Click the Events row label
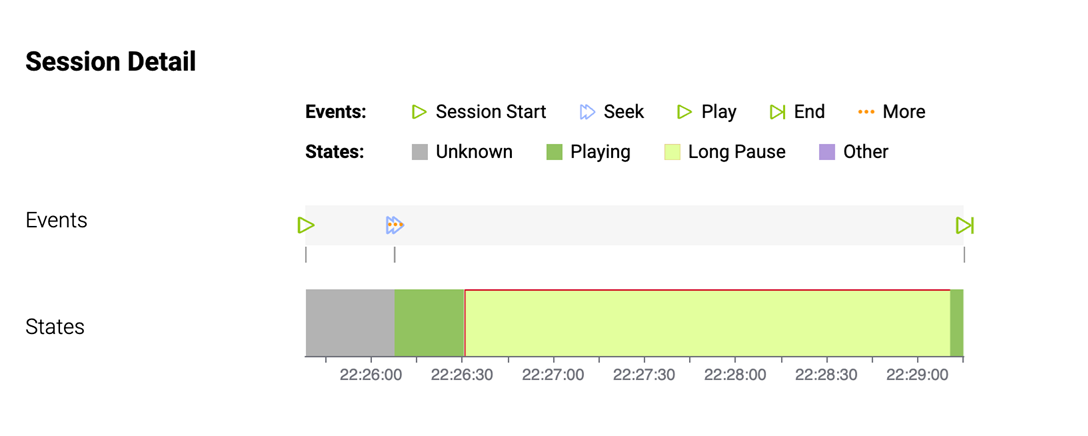 click(x=56, y=220)
